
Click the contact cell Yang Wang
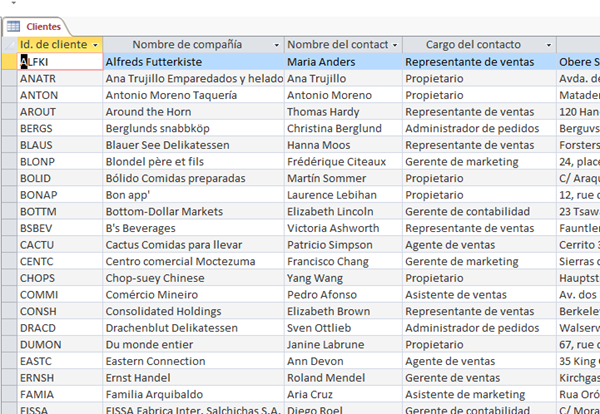coord(343,278)
